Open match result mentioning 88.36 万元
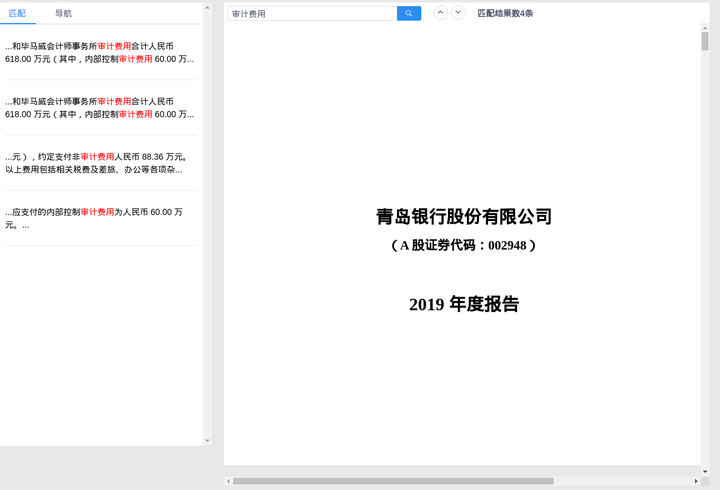The width and height of the screenshot is (720, 490). tap(101, 163)
